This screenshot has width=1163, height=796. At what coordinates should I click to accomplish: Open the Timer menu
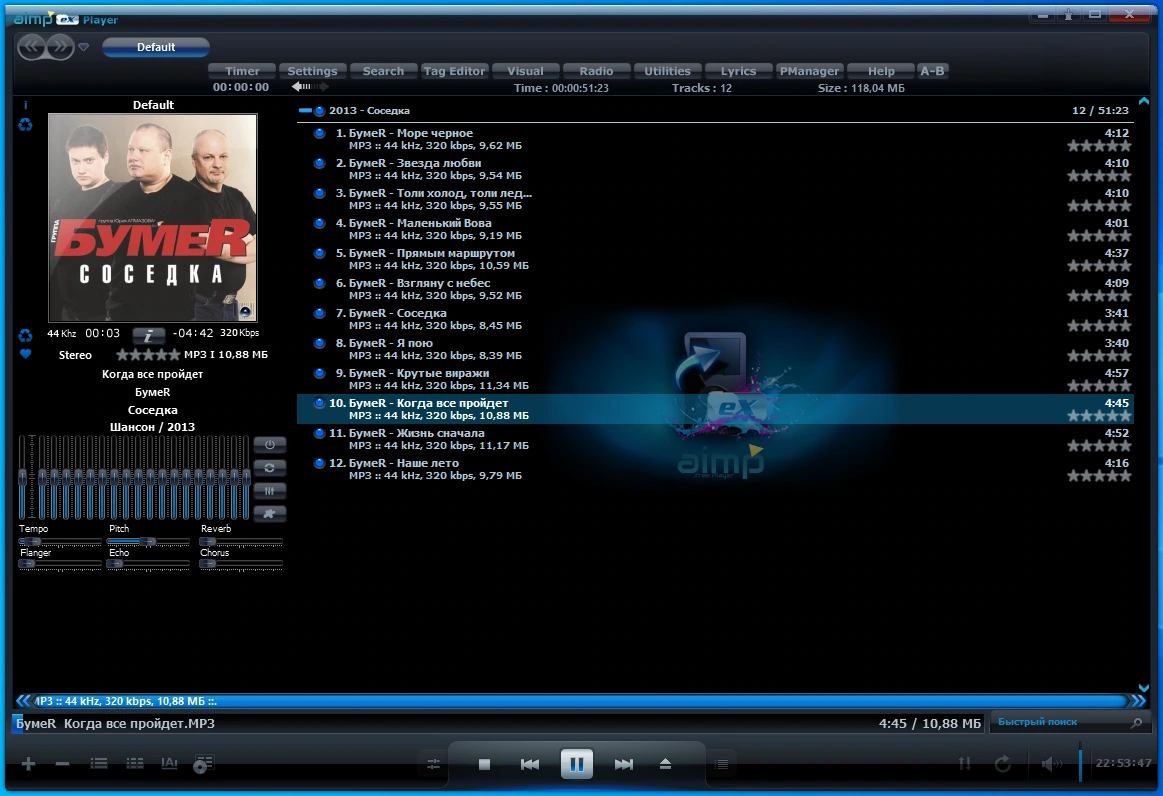[x=243, y=71]
